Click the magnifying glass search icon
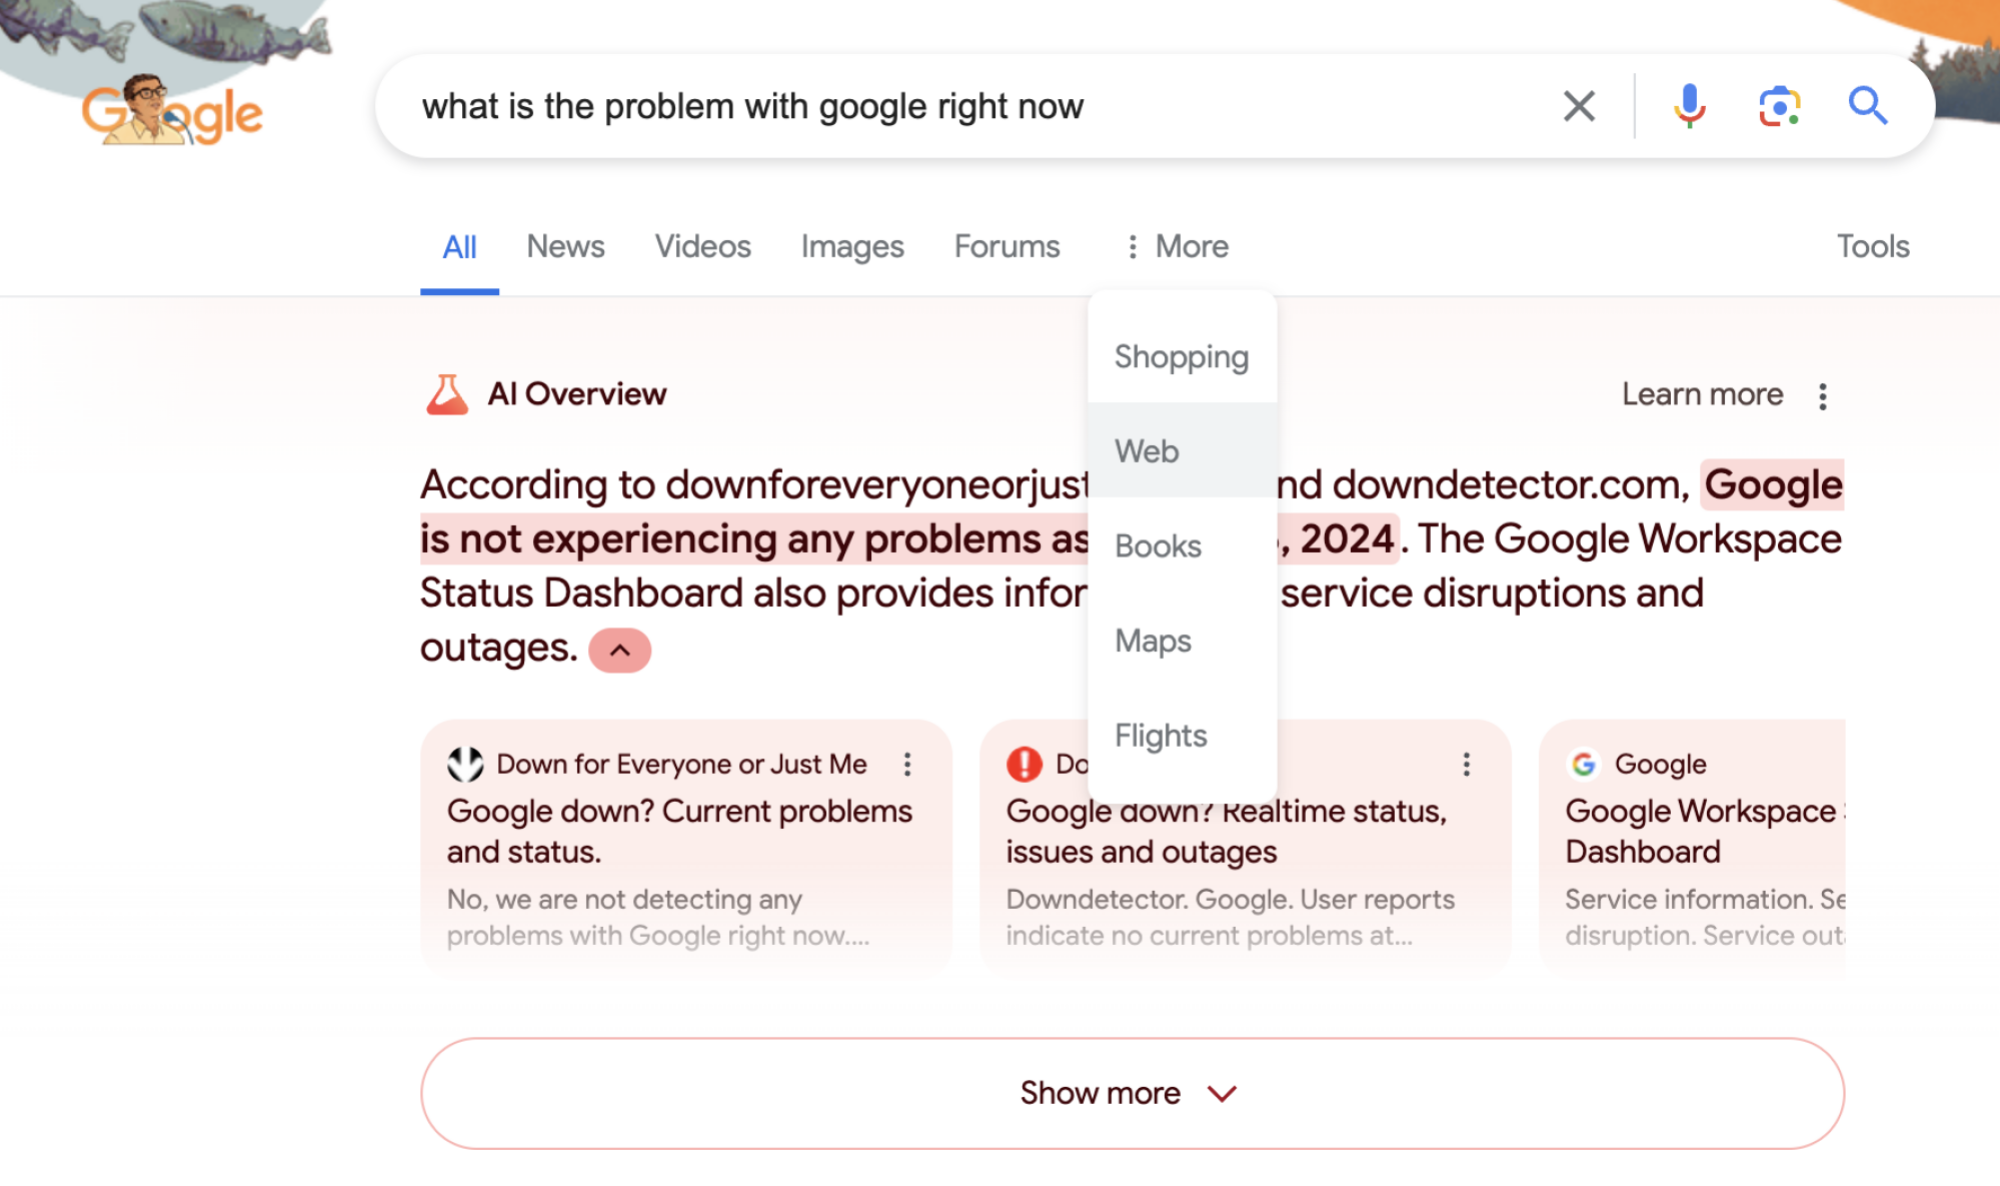The width and height of the screenshot is (2000, 1186). pyautogui.click(x=1869, y=106)
